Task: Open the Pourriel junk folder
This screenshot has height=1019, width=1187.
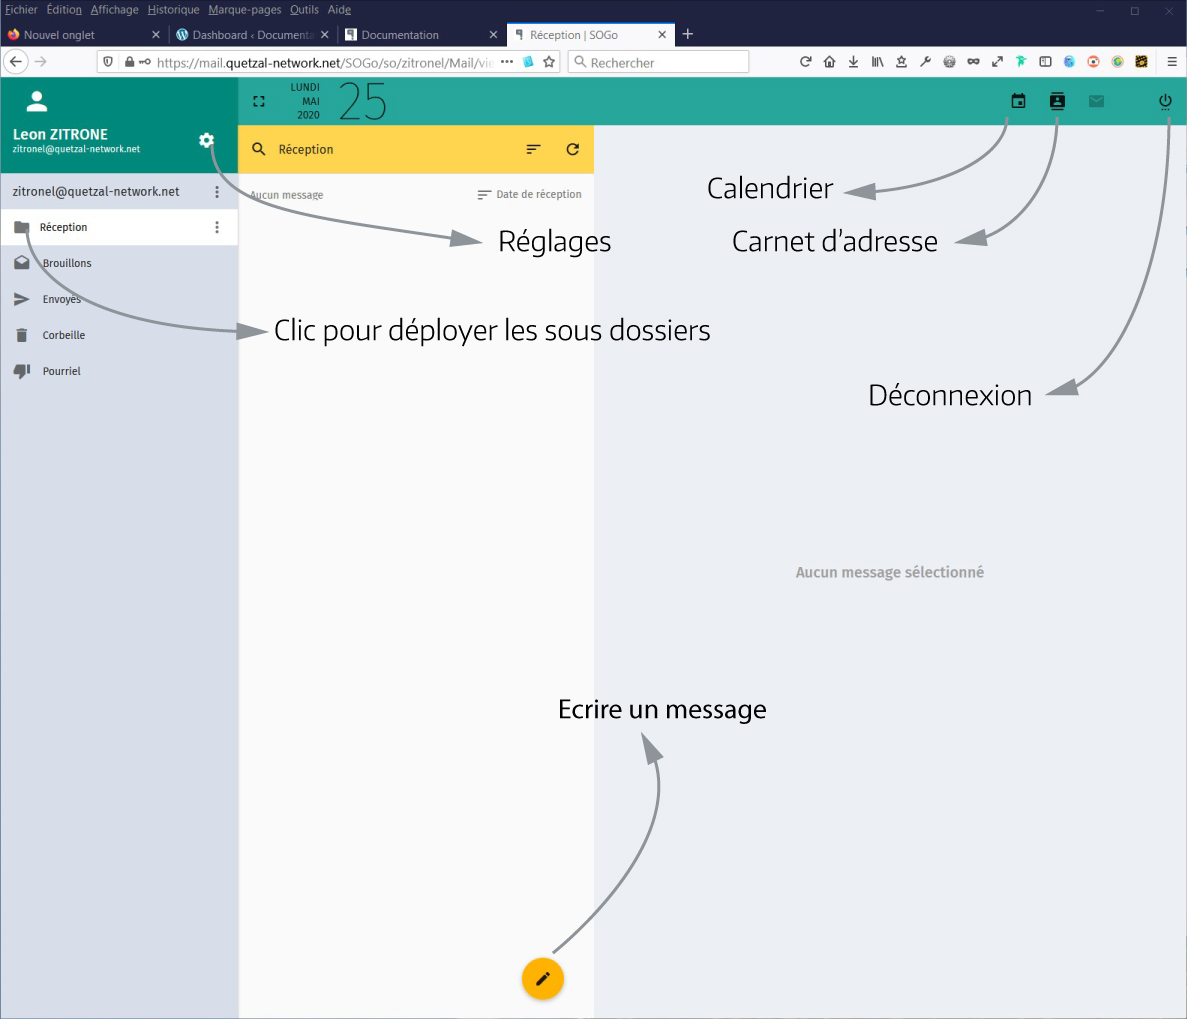Action: 61,371
